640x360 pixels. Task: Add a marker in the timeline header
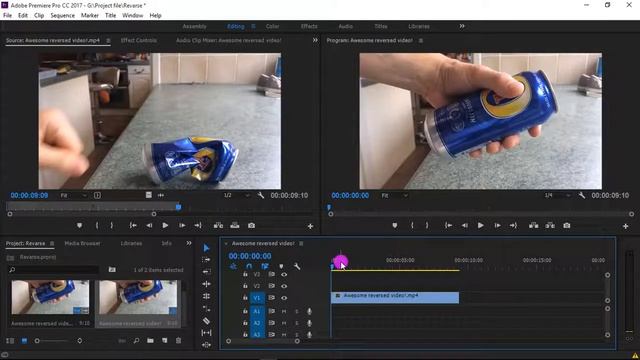point(281,267)
